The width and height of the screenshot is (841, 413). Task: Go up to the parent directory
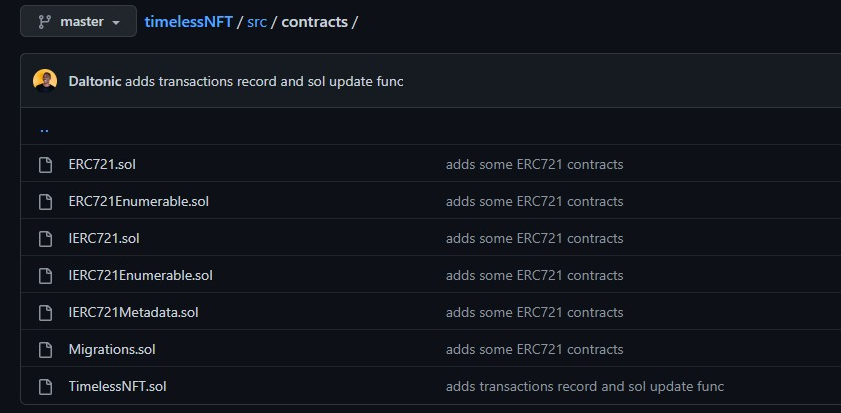pos(44,128)
